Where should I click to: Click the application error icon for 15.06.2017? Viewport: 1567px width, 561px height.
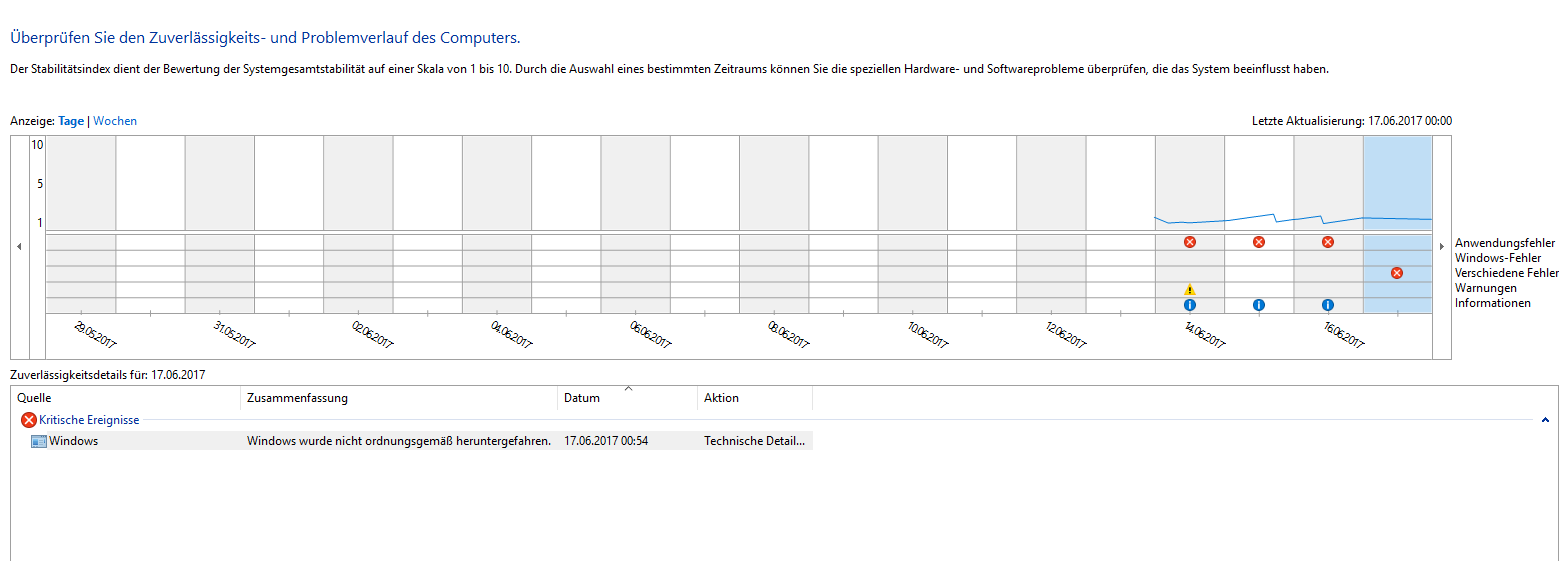(1259, 242)
